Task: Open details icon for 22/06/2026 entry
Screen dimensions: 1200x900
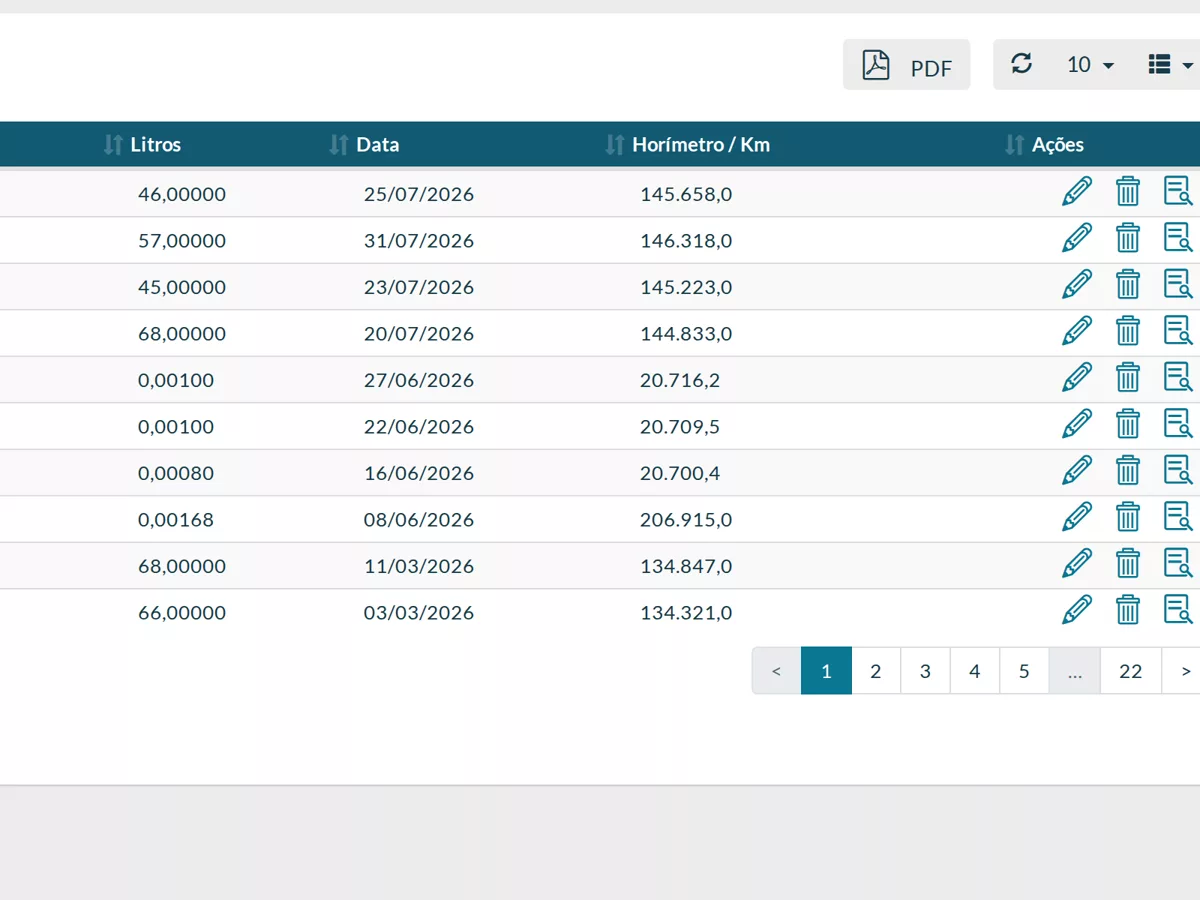Action: tap(1178, 423)
